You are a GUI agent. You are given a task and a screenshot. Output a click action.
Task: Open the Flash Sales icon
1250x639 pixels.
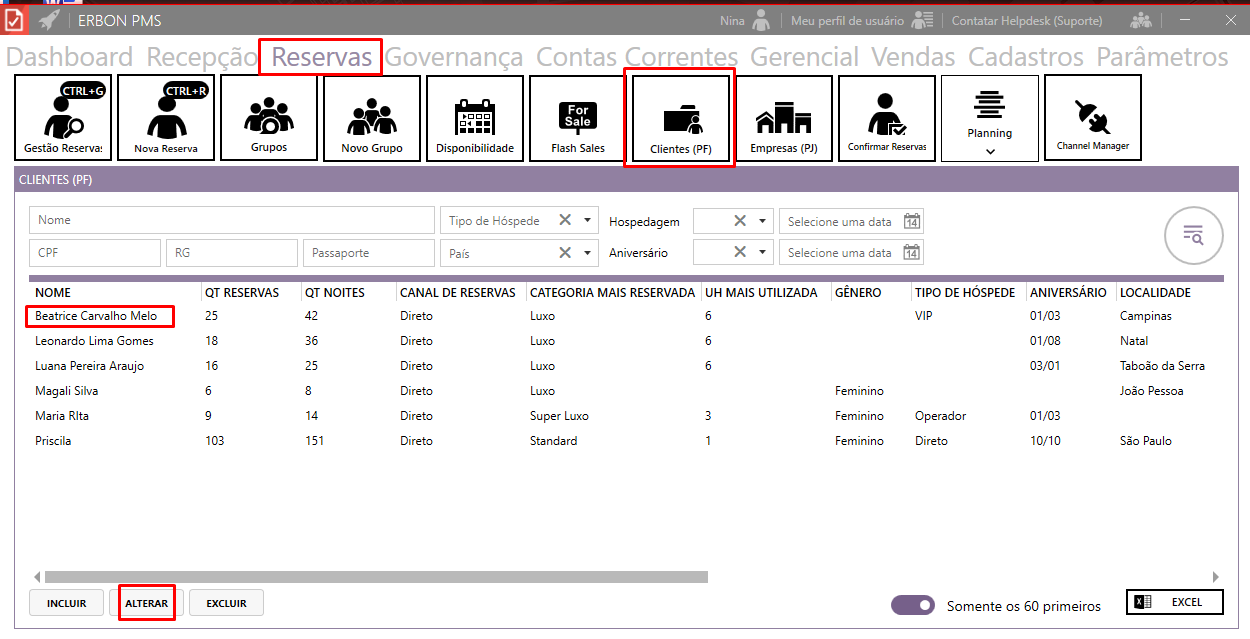(578, 118)
